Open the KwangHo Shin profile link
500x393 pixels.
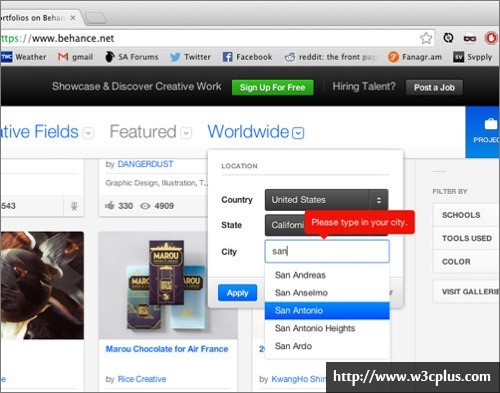pos(299,379)
